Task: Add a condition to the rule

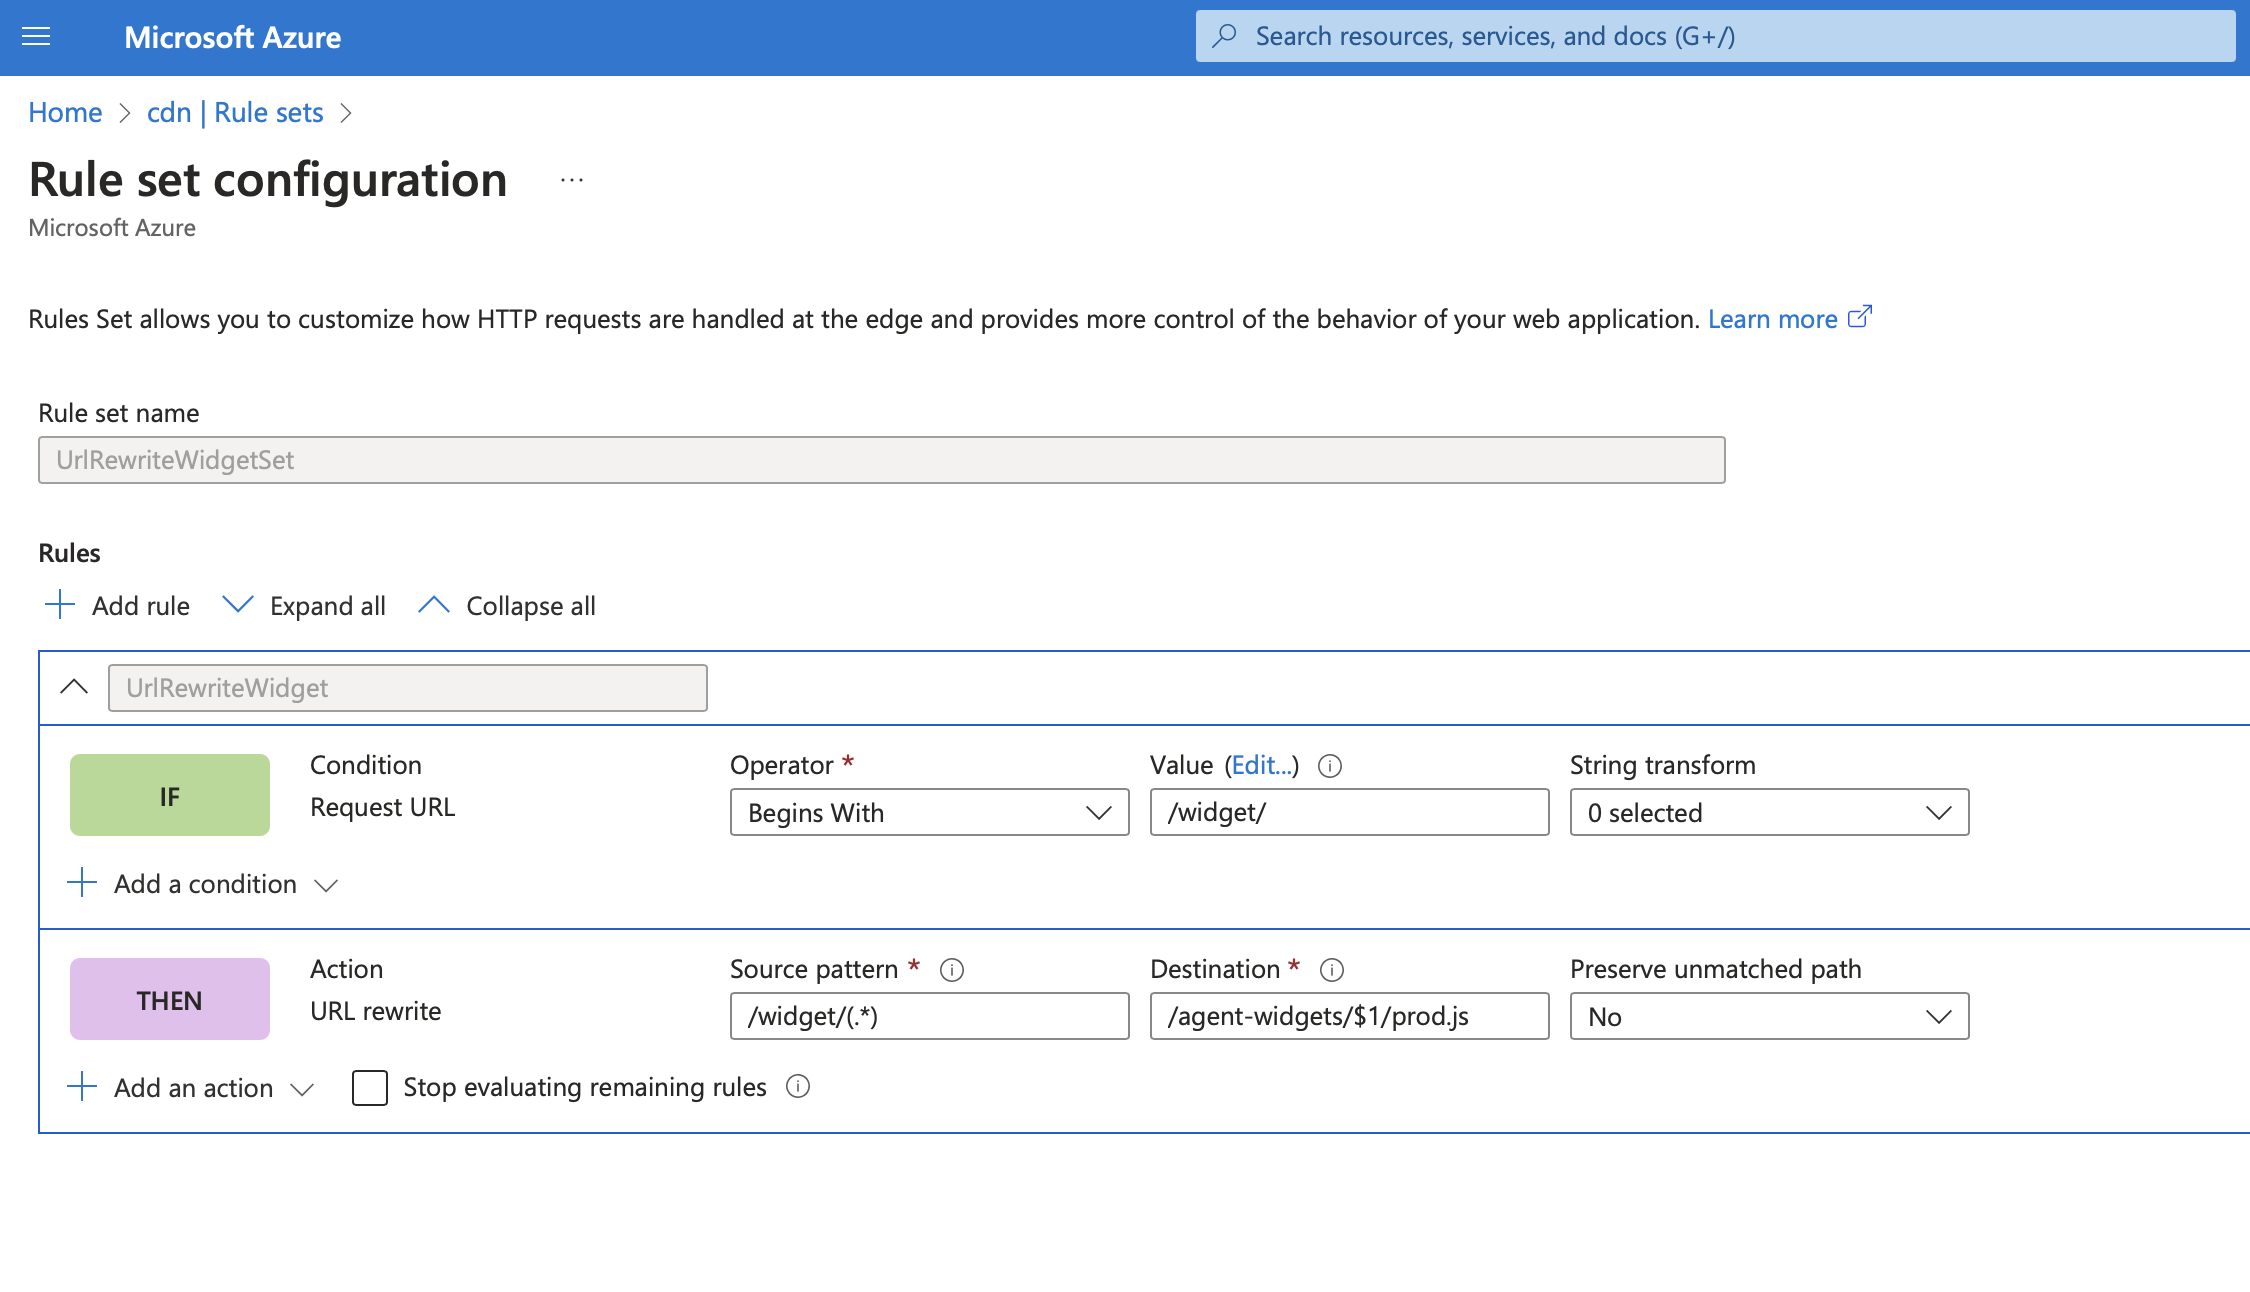Action: coord(205,884)
